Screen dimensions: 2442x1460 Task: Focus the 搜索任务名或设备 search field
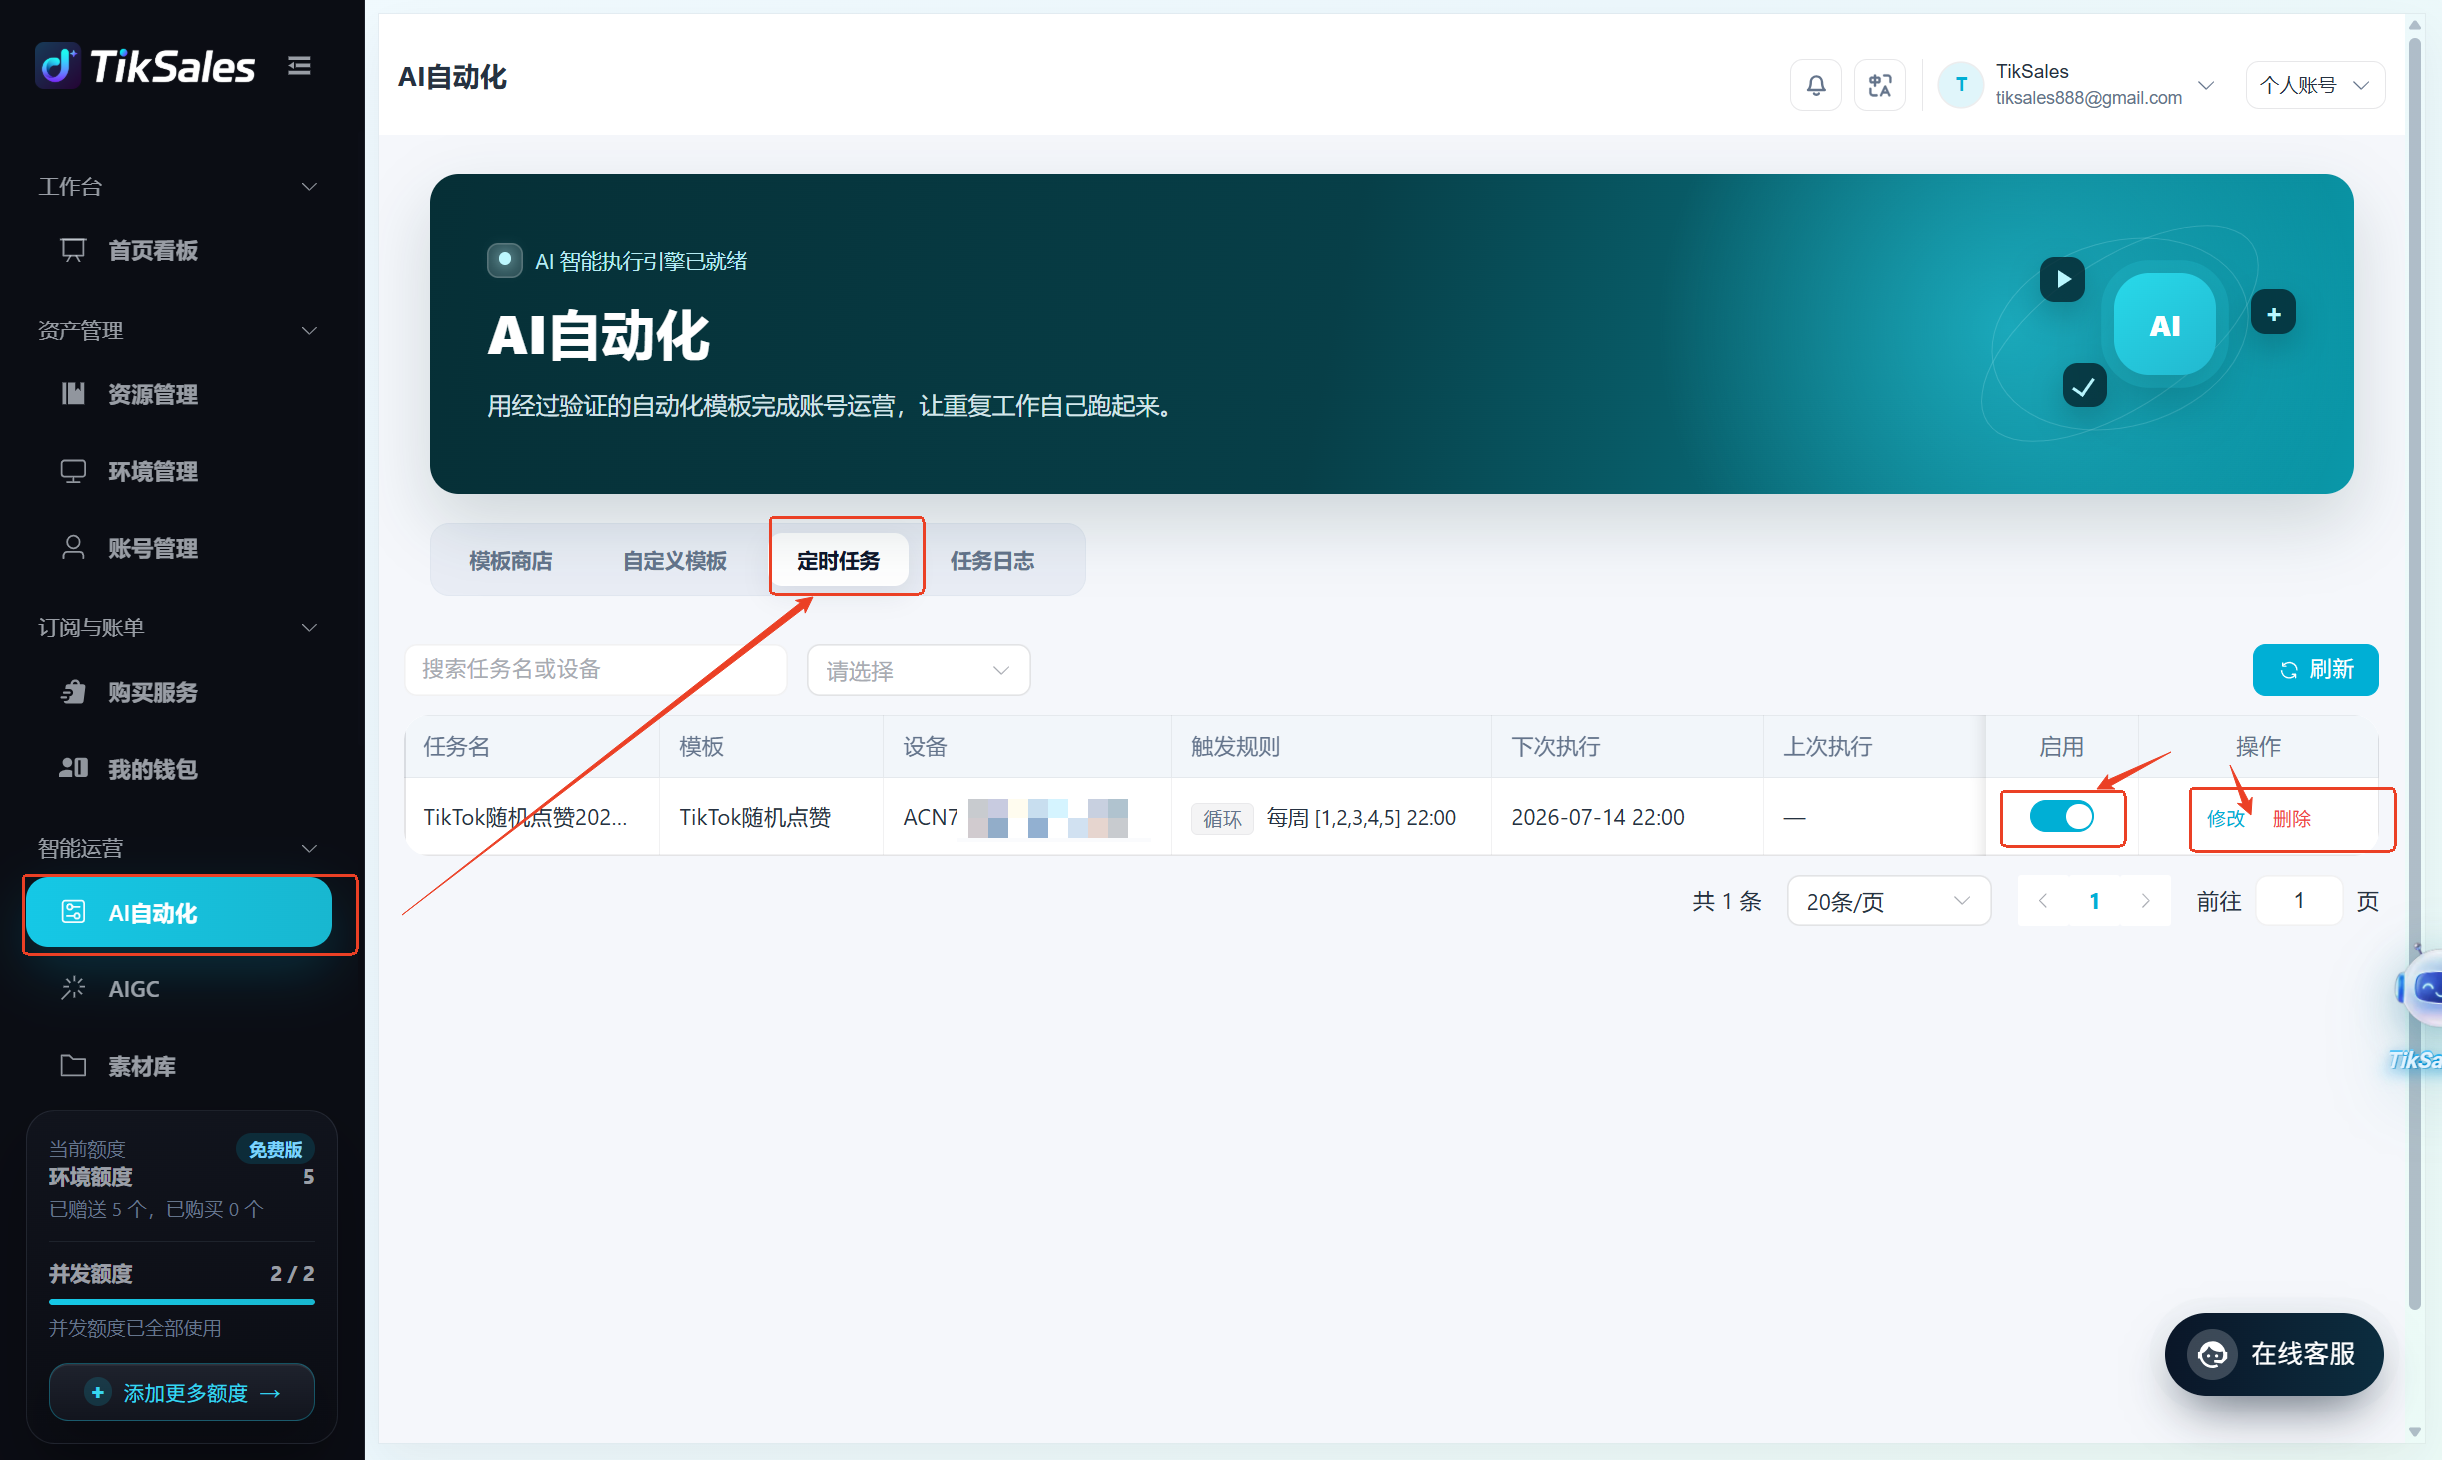pos(595,669)
